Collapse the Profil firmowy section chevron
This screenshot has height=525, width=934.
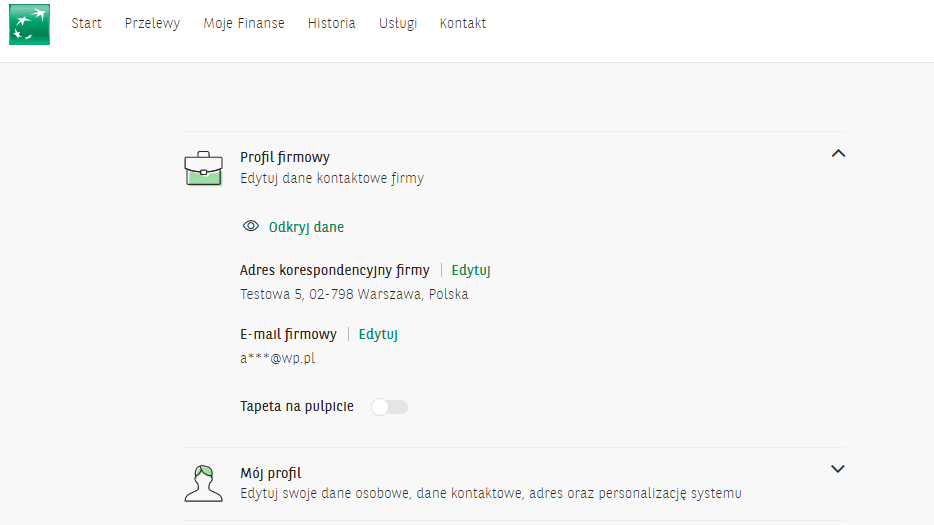point(838,154)
